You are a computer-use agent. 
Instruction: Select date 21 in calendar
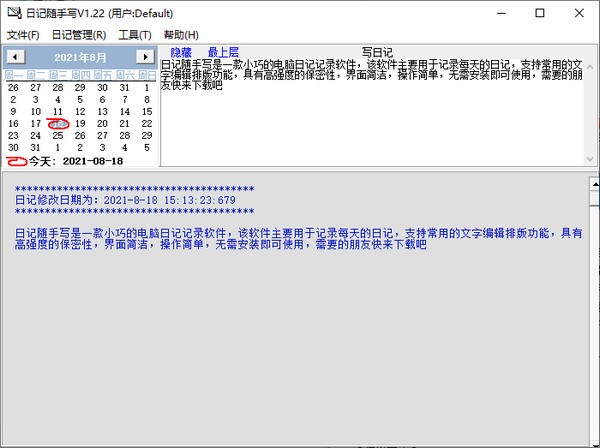125,124
